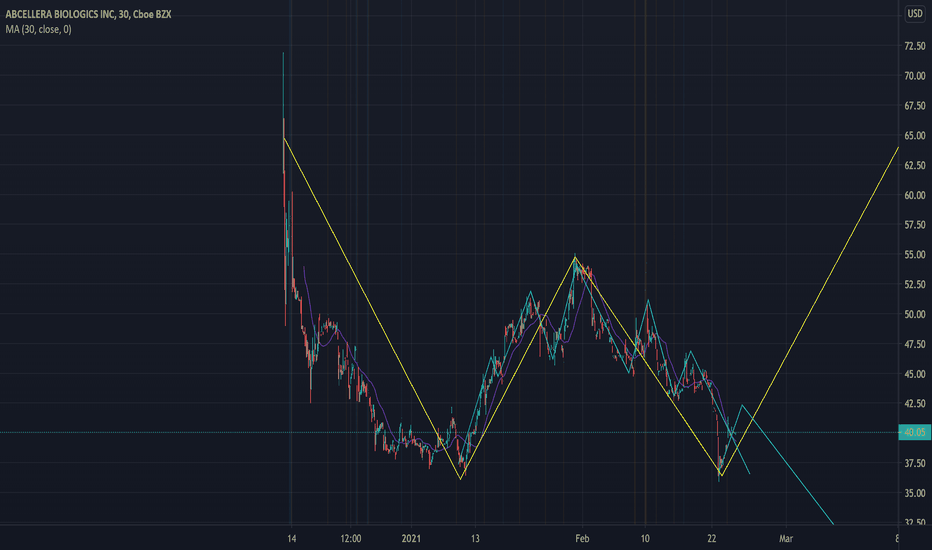Viewport: 932px width, 550px height.
Task: Click the 45.00 price axis label
Action: click(915, 374)
